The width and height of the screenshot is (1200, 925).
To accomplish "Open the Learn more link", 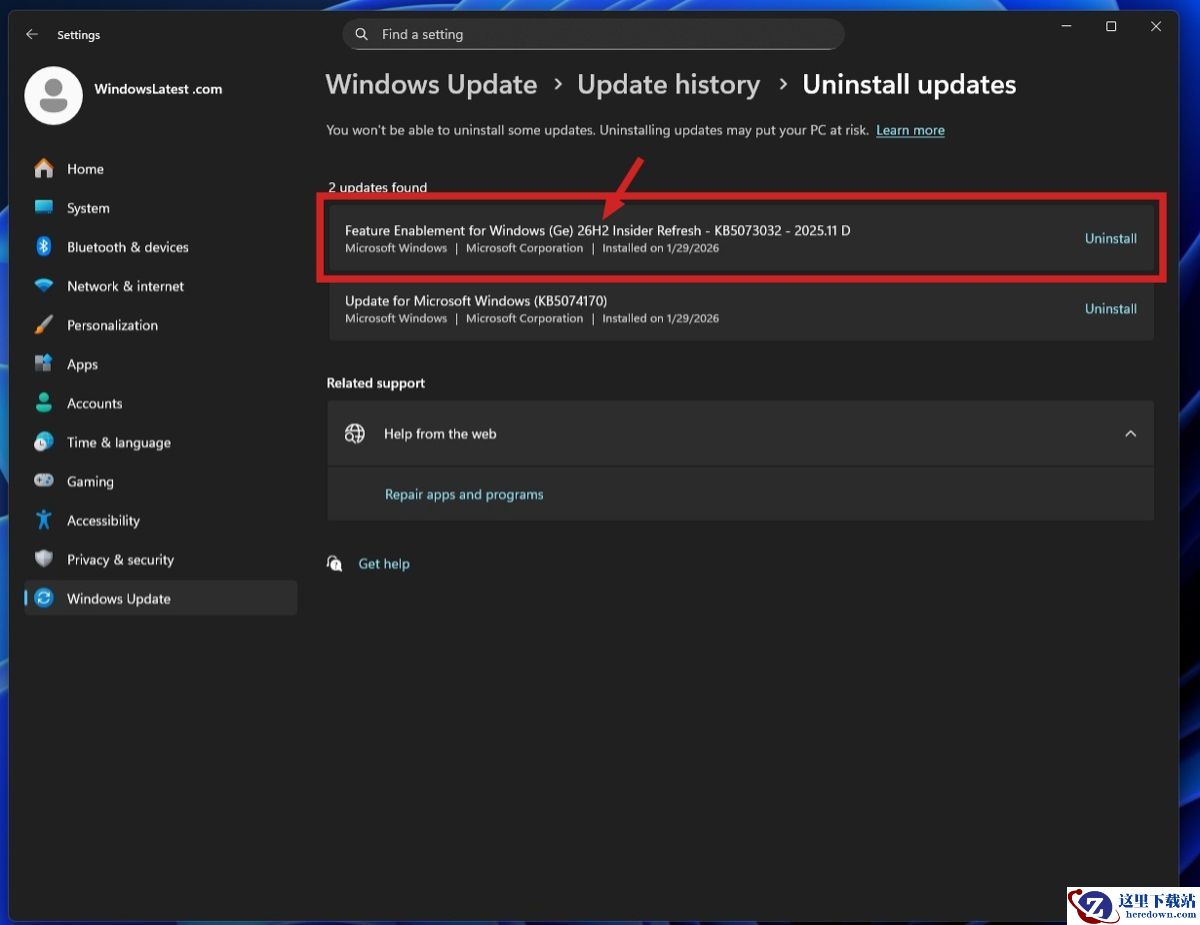I will click(x=910, y=131).
